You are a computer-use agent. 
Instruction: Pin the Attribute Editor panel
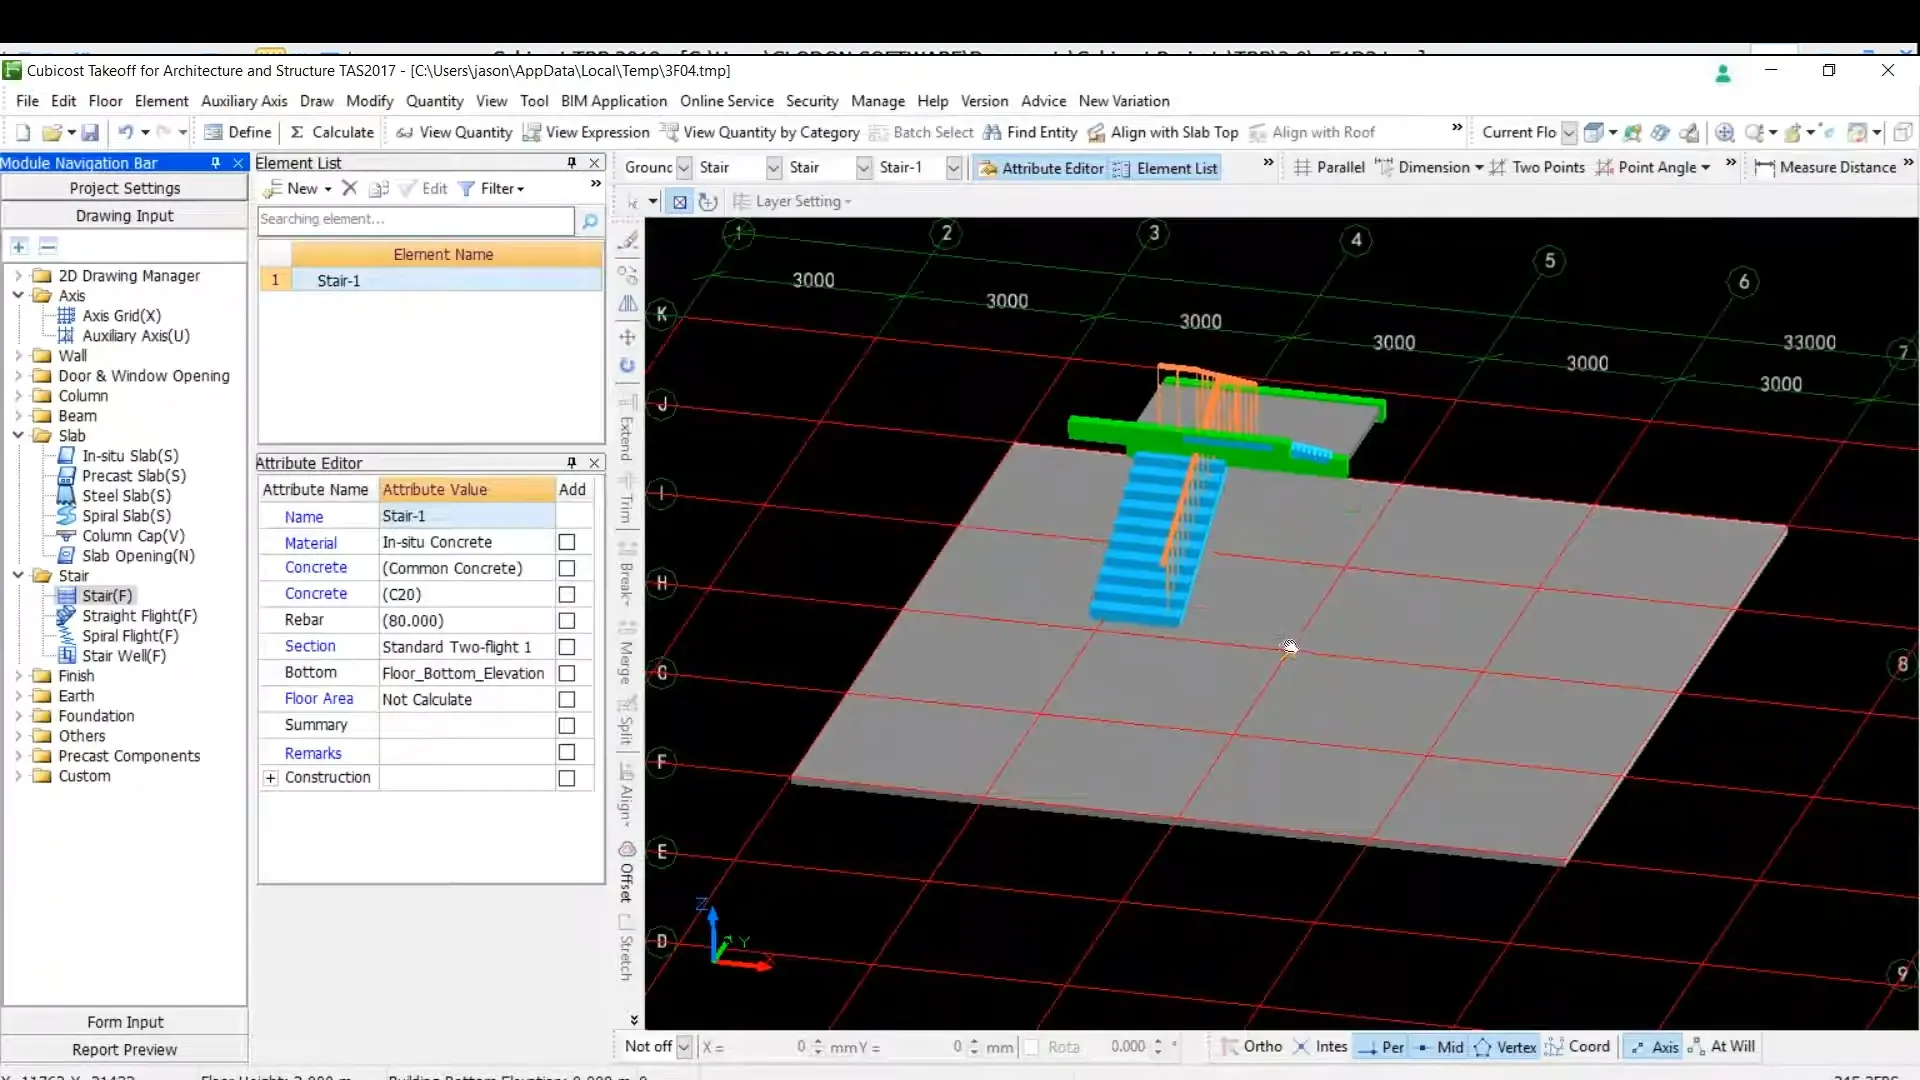tap(572, 463)
